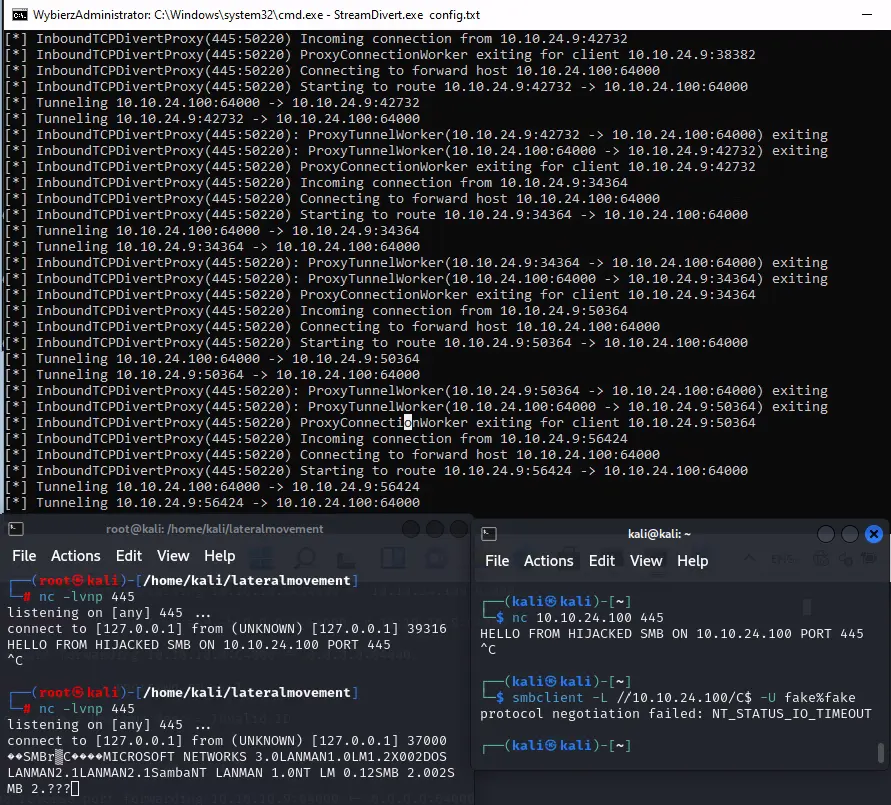
Task: Maximize the kali@kali terminal window
Action: coord(850,534)
